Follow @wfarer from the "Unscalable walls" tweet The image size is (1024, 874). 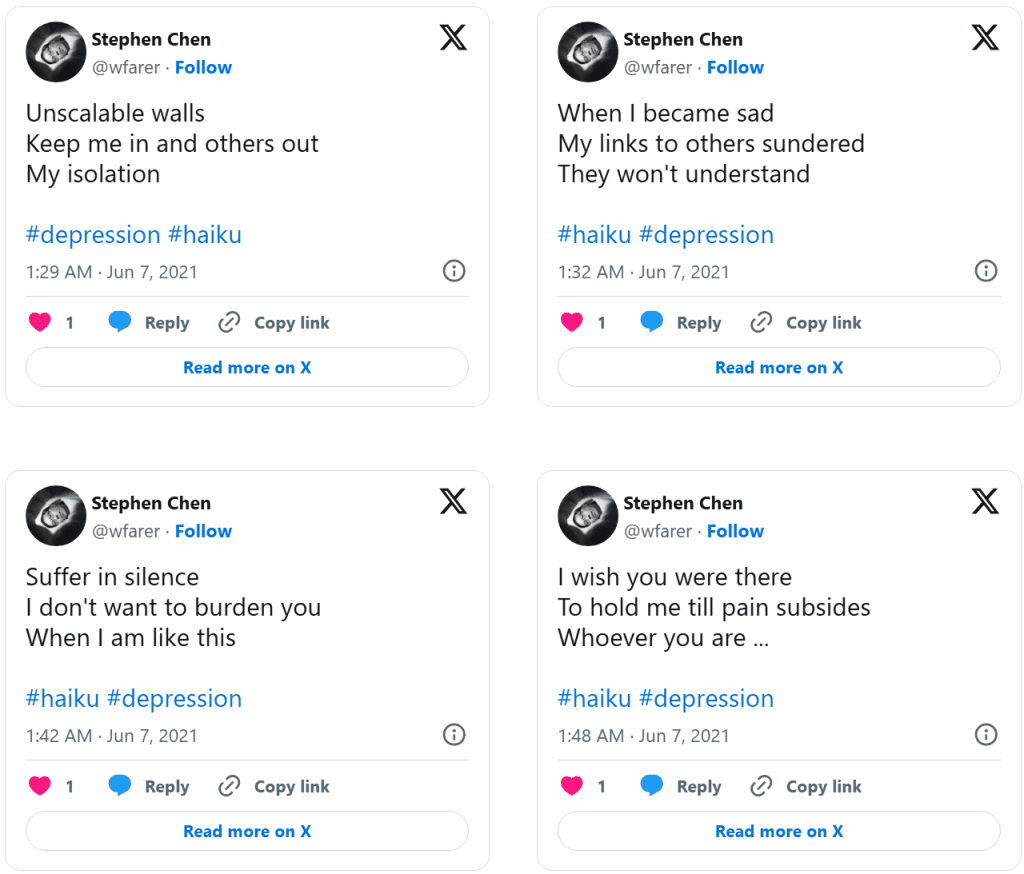(x=203, y=67)
